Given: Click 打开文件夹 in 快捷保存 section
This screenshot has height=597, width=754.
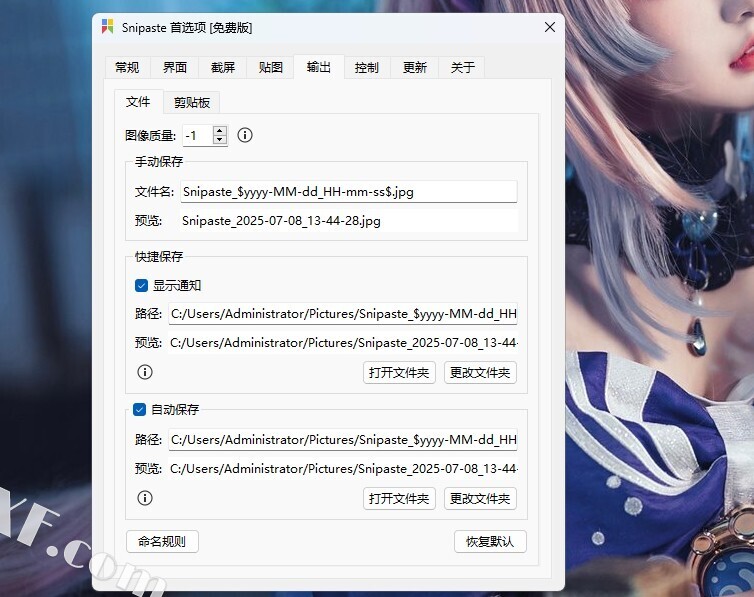Looking at the screenshot, I should pyautogui.click(x=399, y=373).
